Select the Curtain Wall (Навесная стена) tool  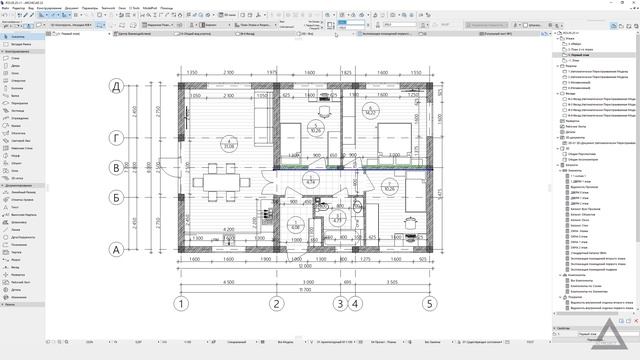pos(22,148)
